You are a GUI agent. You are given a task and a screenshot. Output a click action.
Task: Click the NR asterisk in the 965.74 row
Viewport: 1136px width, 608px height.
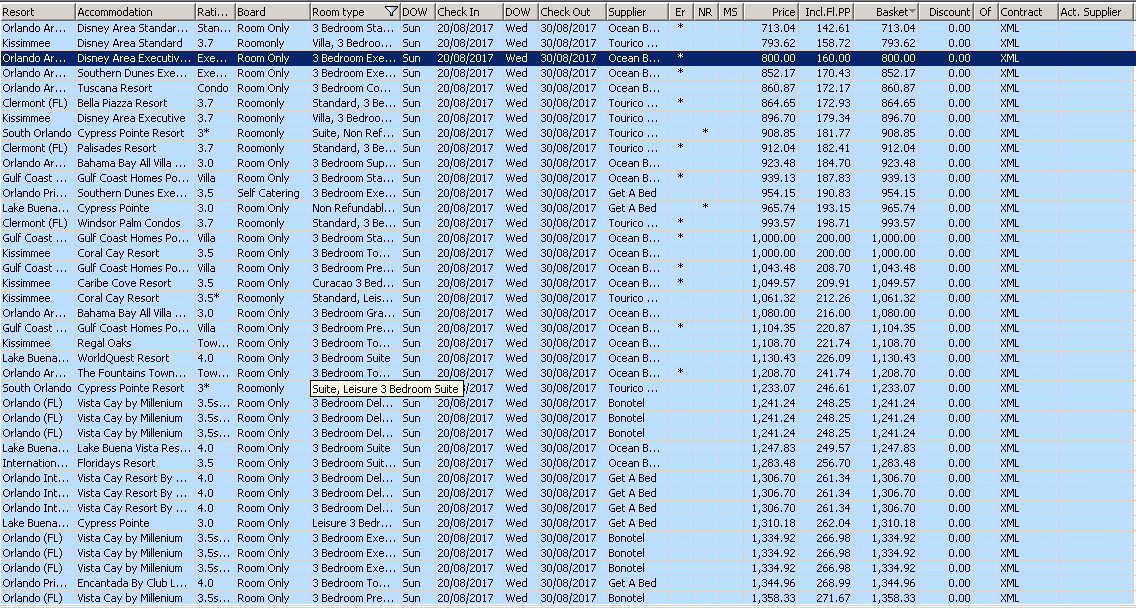tap(706, 208)
